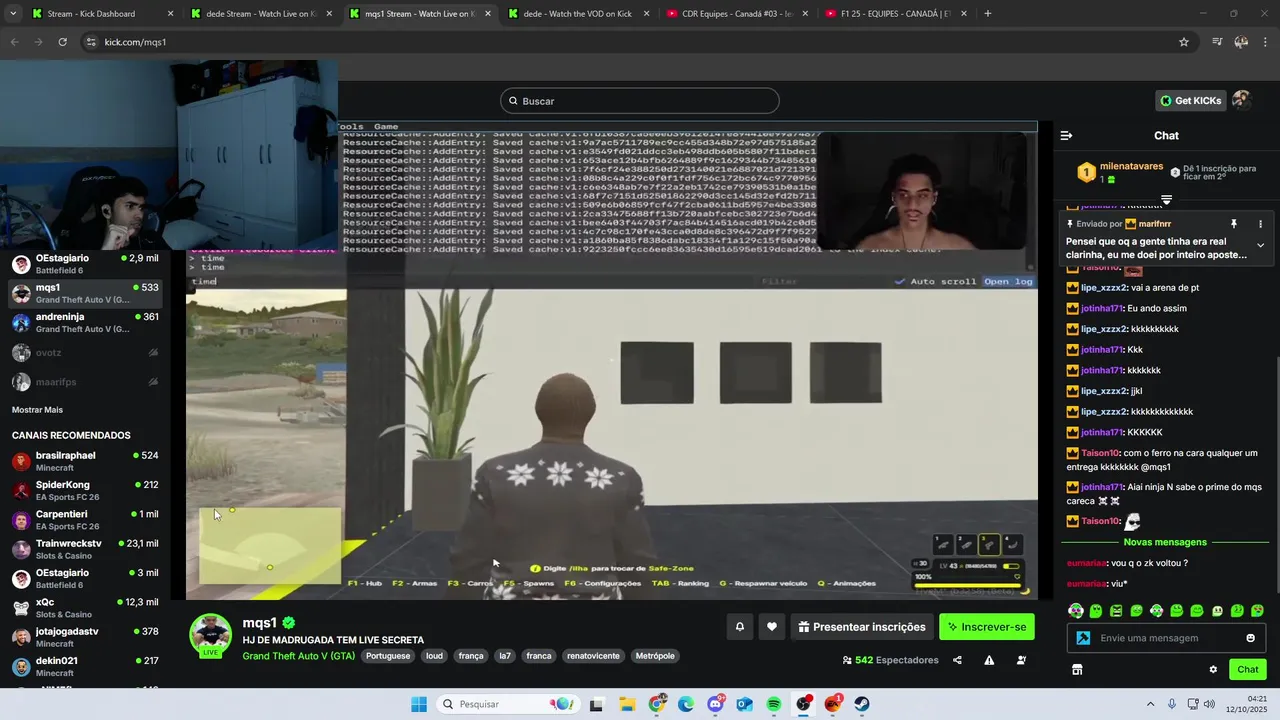Reload the kick.com page
The width and height of the screenshot is (1280, 720).
[x=62, y=42]
